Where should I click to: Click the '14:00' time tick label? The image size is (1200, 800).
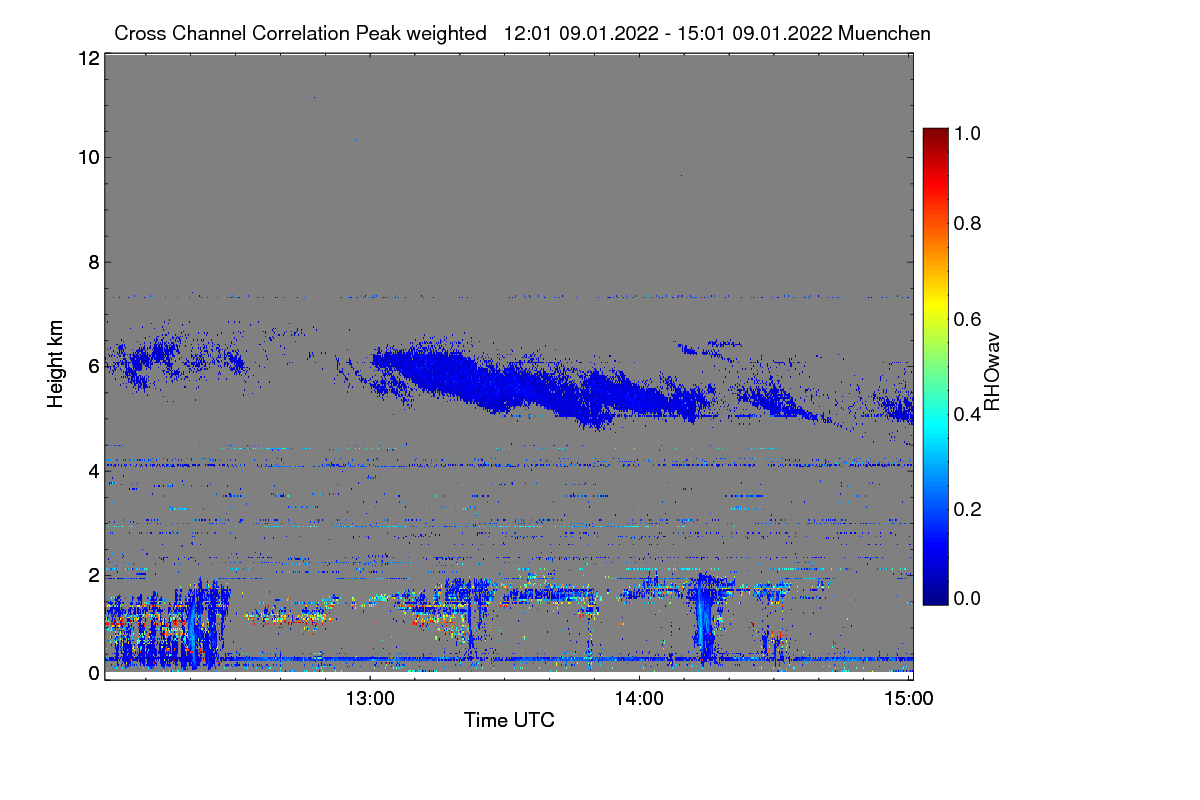tap(640, 699)
